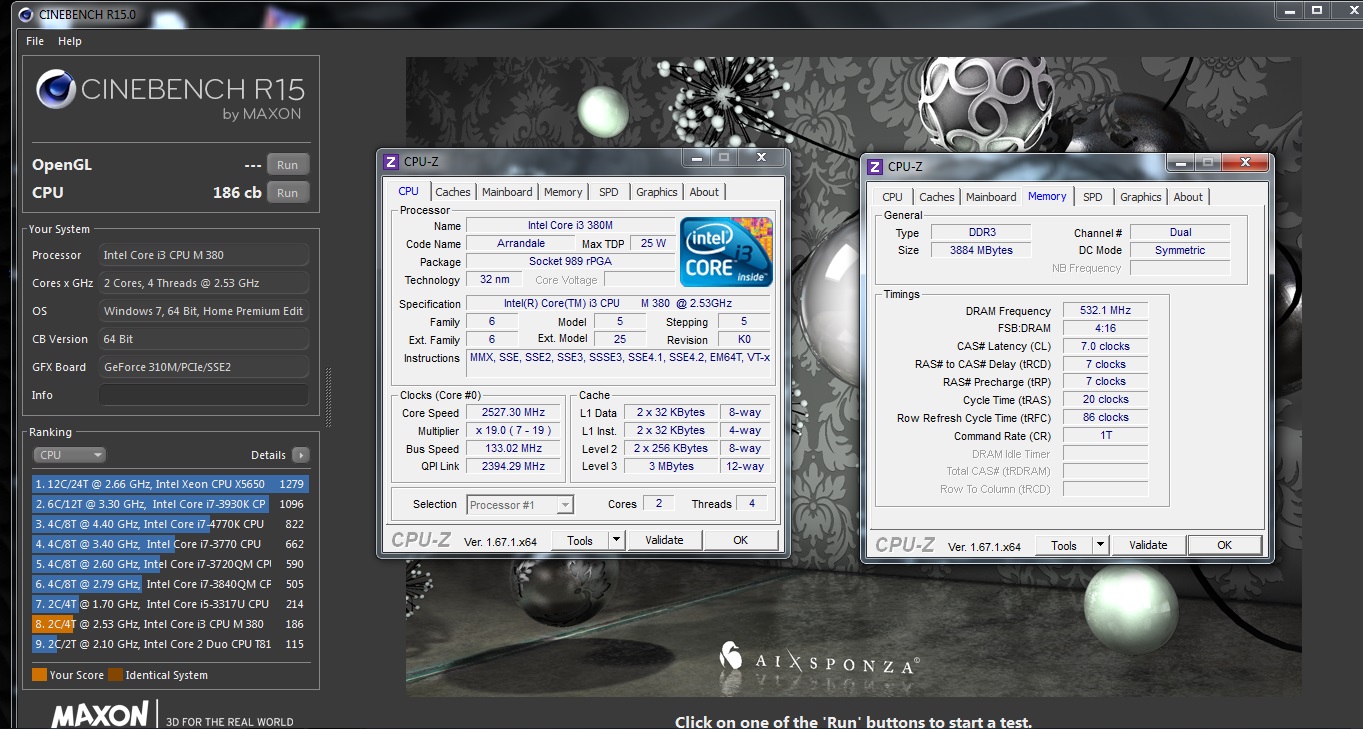Viewport: 1363px width, 729px height.
Task: Switch to Graphics tab in left CPU-Z
Action: click(x=656, y=192)
